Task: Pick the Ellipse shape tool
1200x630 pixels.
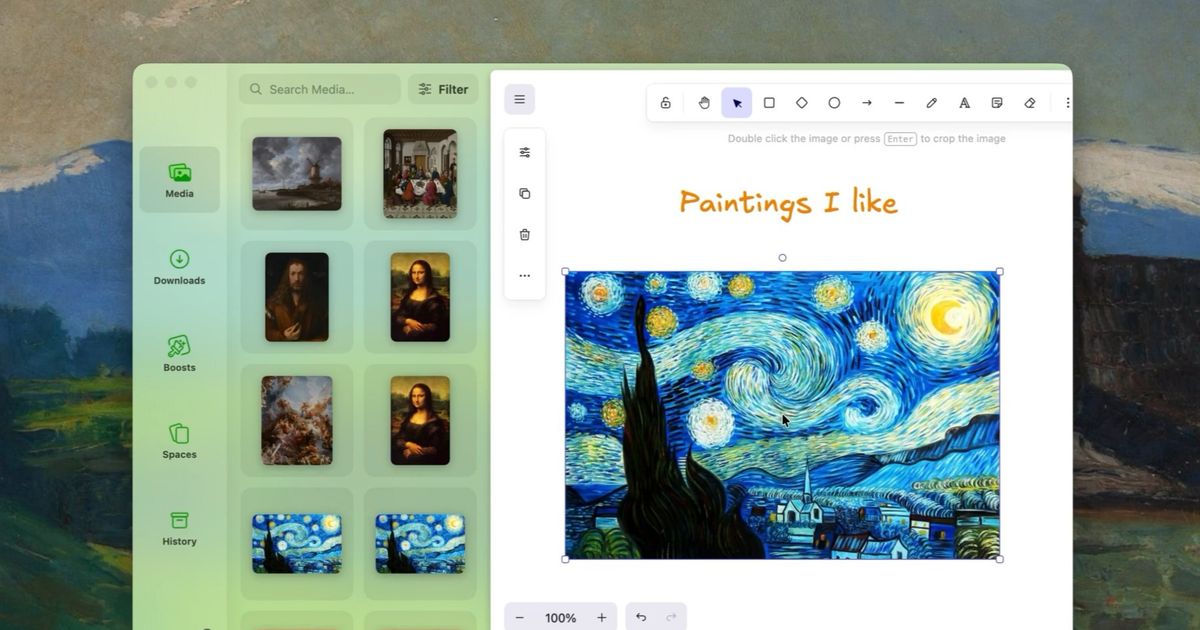Action: [834, 103]
